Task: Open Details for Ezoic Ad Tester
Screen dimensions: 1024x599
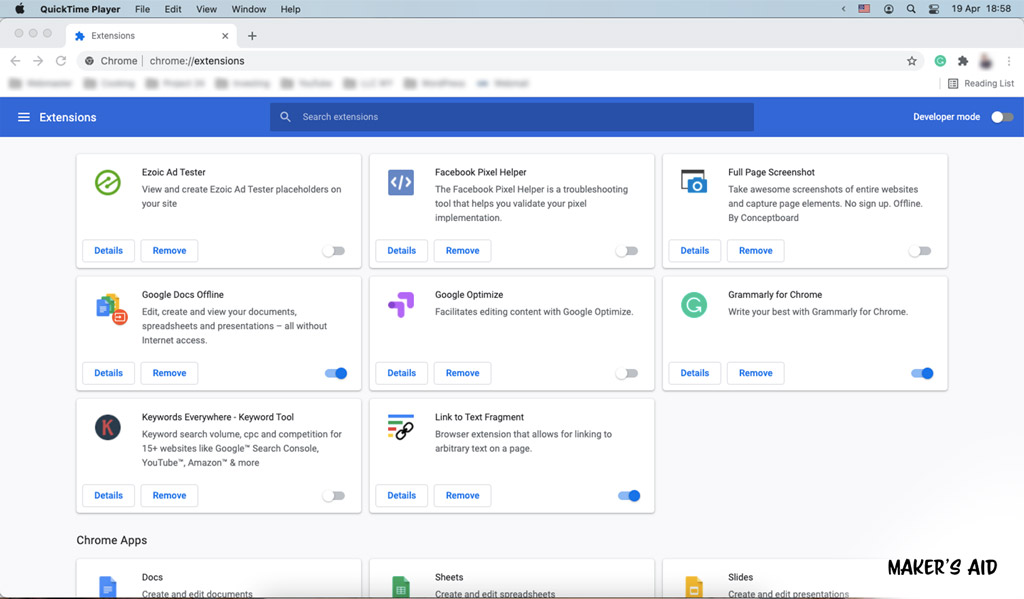Action: point(108,251)
